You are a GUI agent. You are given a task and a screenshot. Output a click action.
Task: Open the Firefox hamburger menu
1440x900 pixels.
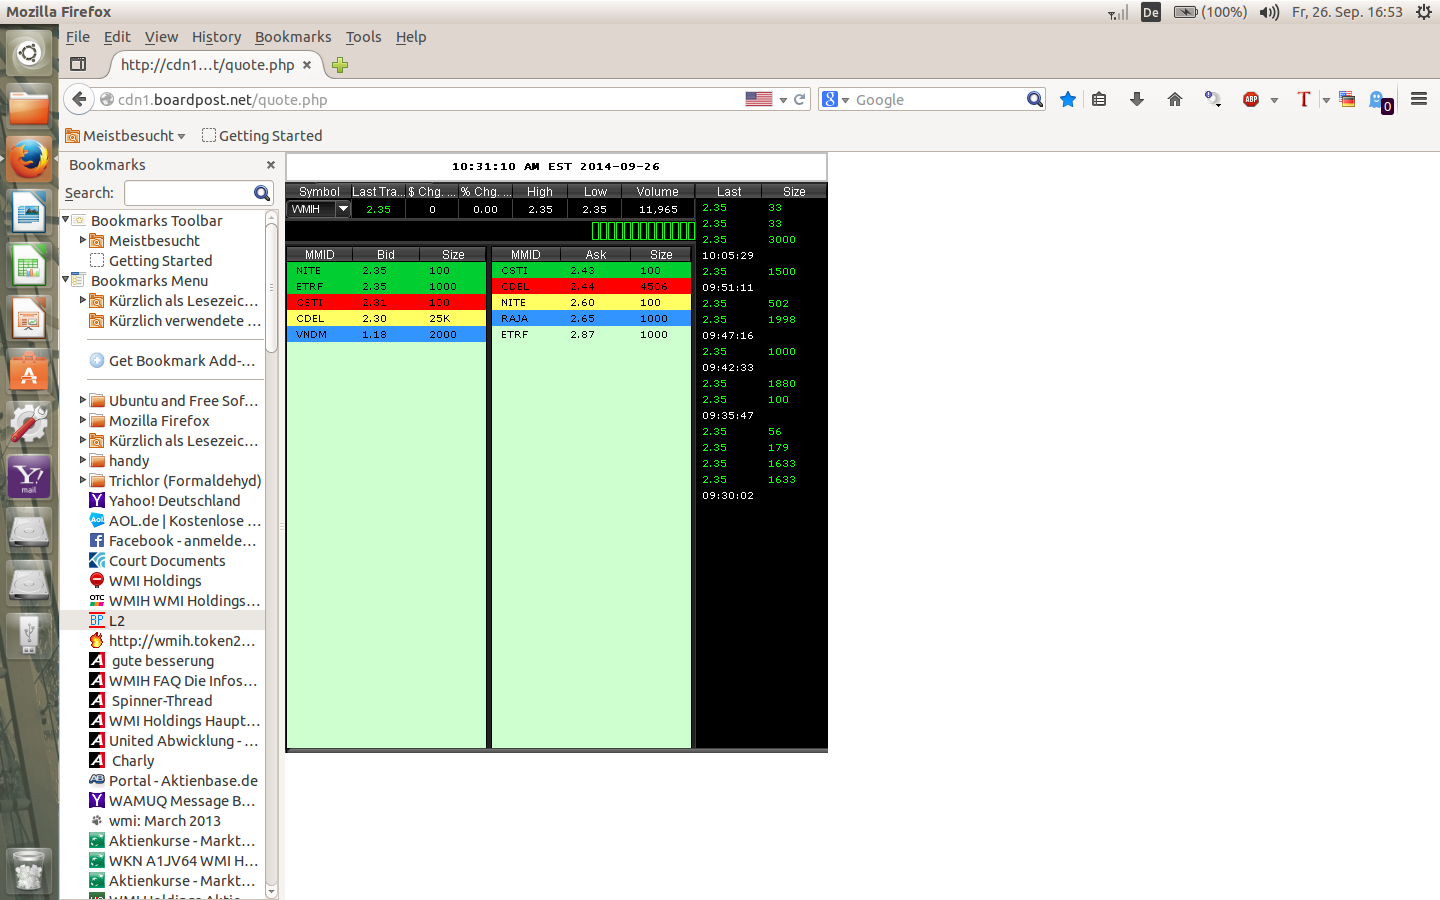1419,99
